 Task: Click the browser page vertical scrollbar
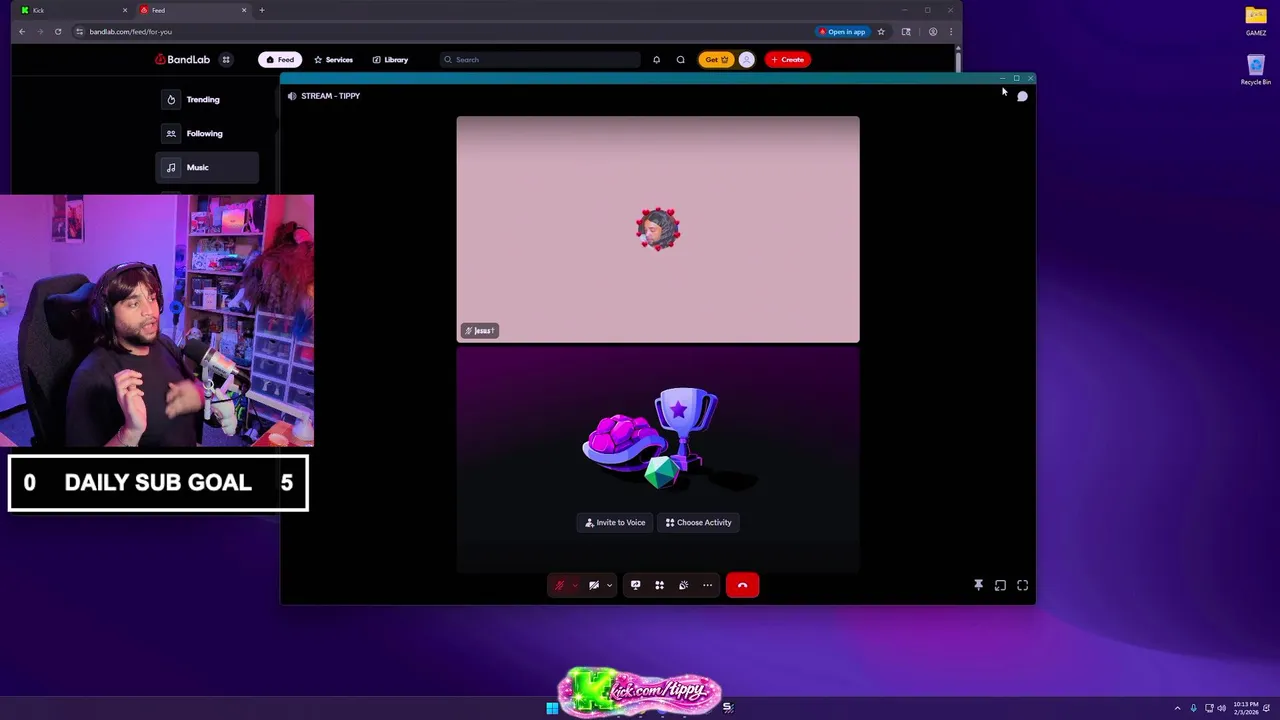[958, 60]
